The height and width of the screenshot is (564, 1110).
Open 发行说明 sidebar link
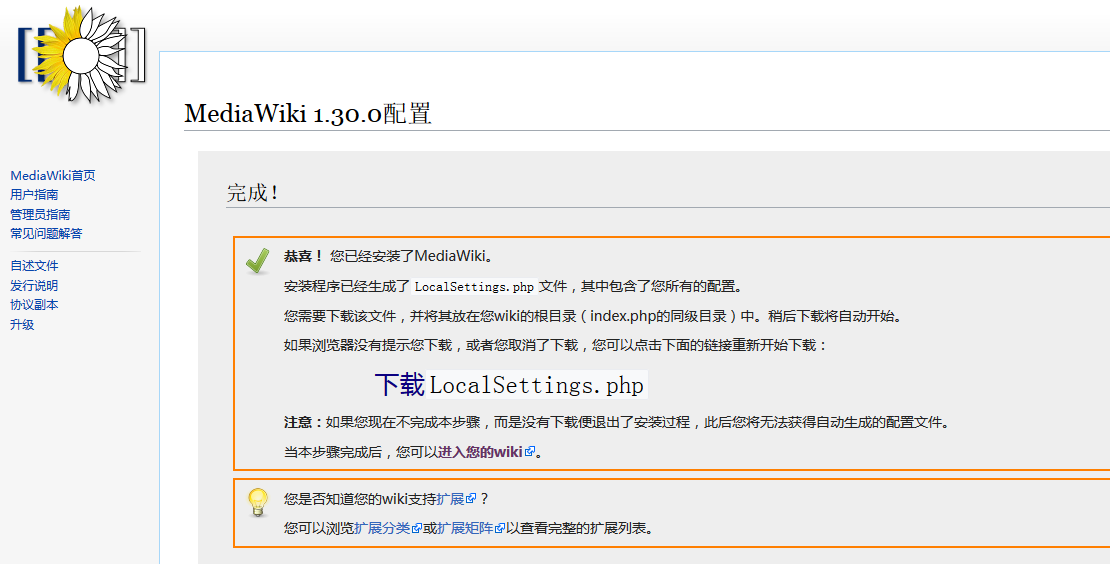(34, 286)
